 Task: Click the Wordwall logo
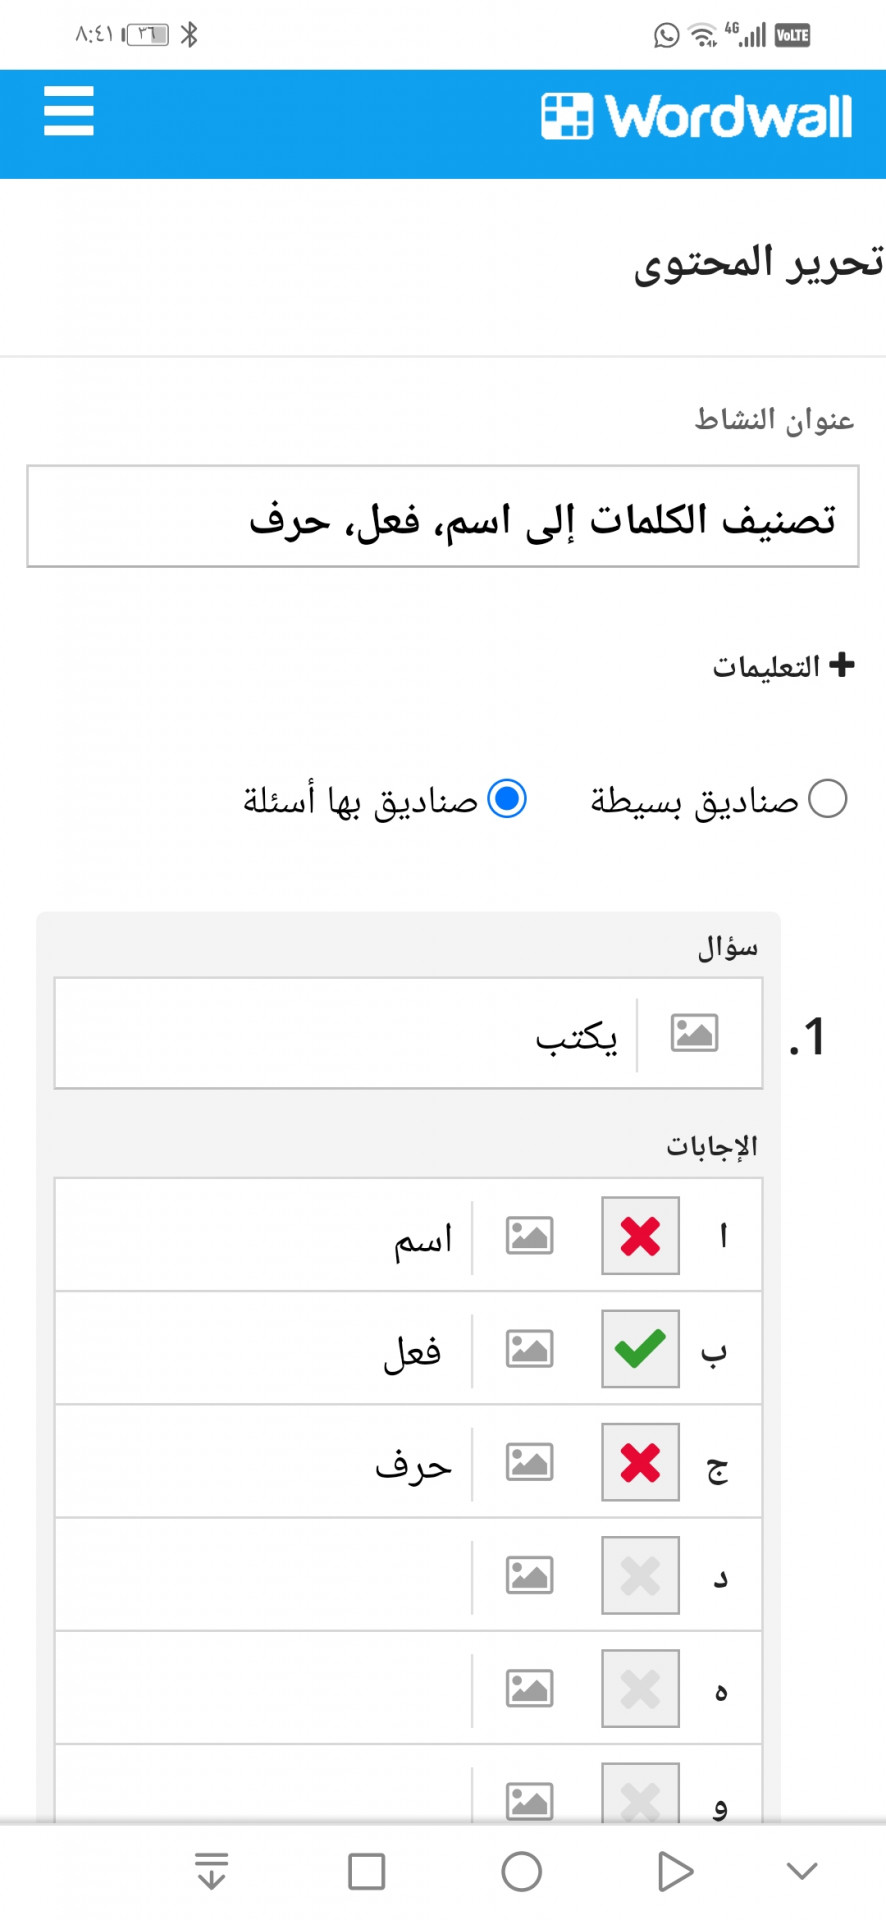click(x=696, y=116)
